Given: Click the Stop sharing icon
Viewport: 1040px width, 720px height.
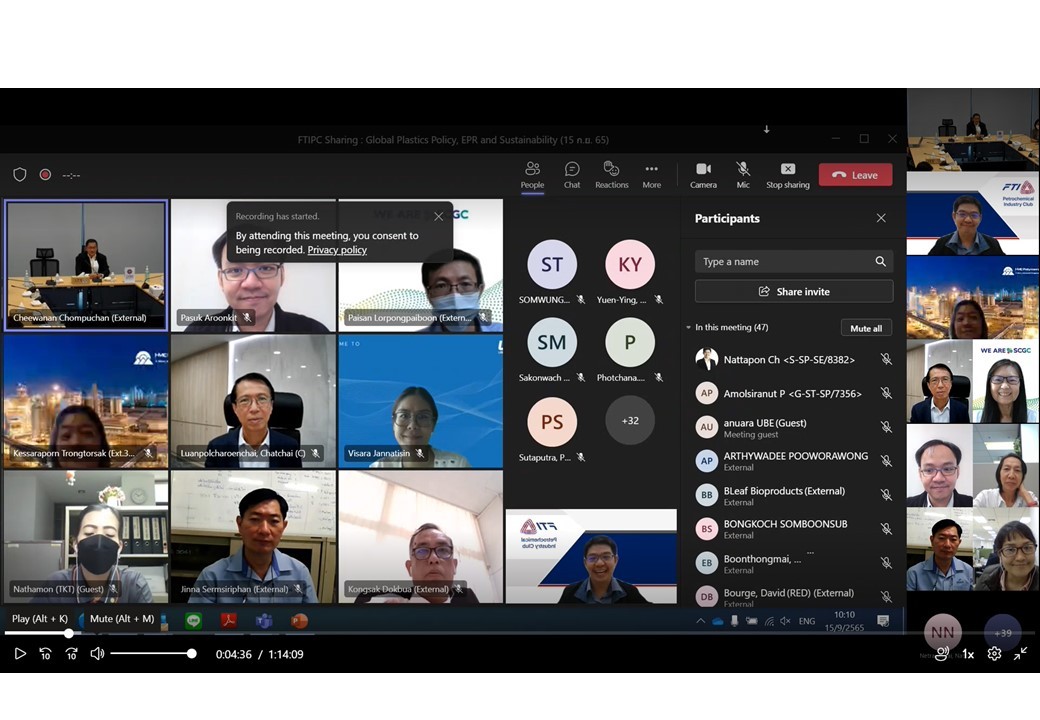Looking at the screenshot, I should [x=787, y=174].
